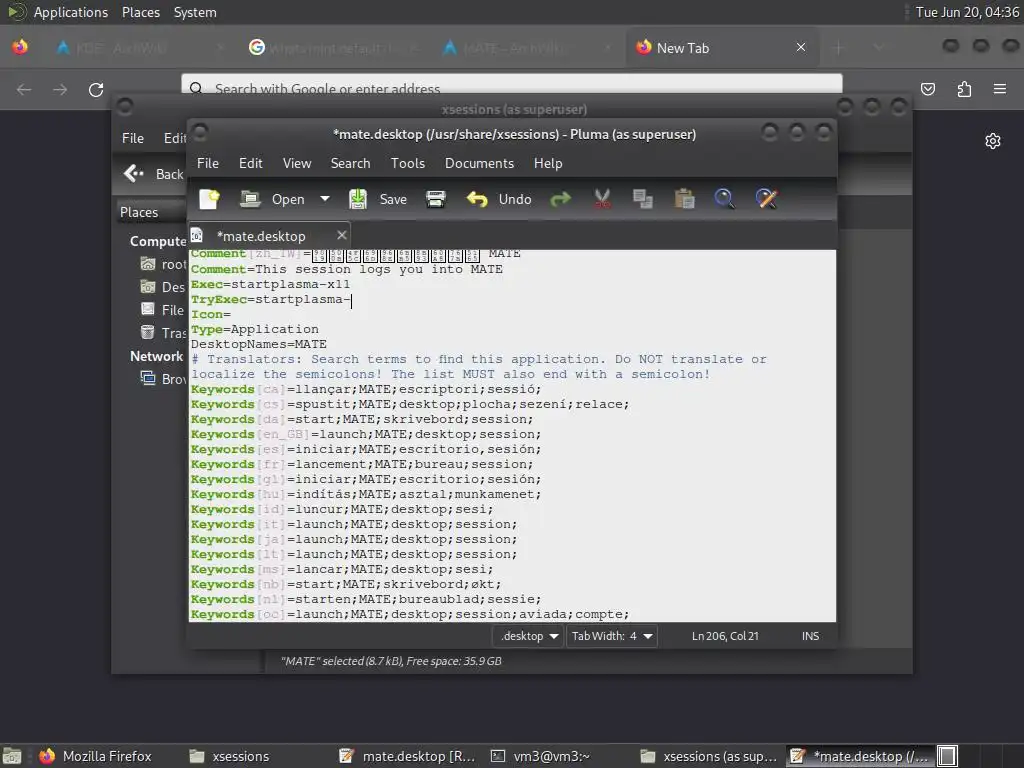This screenshot has height=768, width=1024.
Task: Undo the last edit
Action: click(499, 199)
